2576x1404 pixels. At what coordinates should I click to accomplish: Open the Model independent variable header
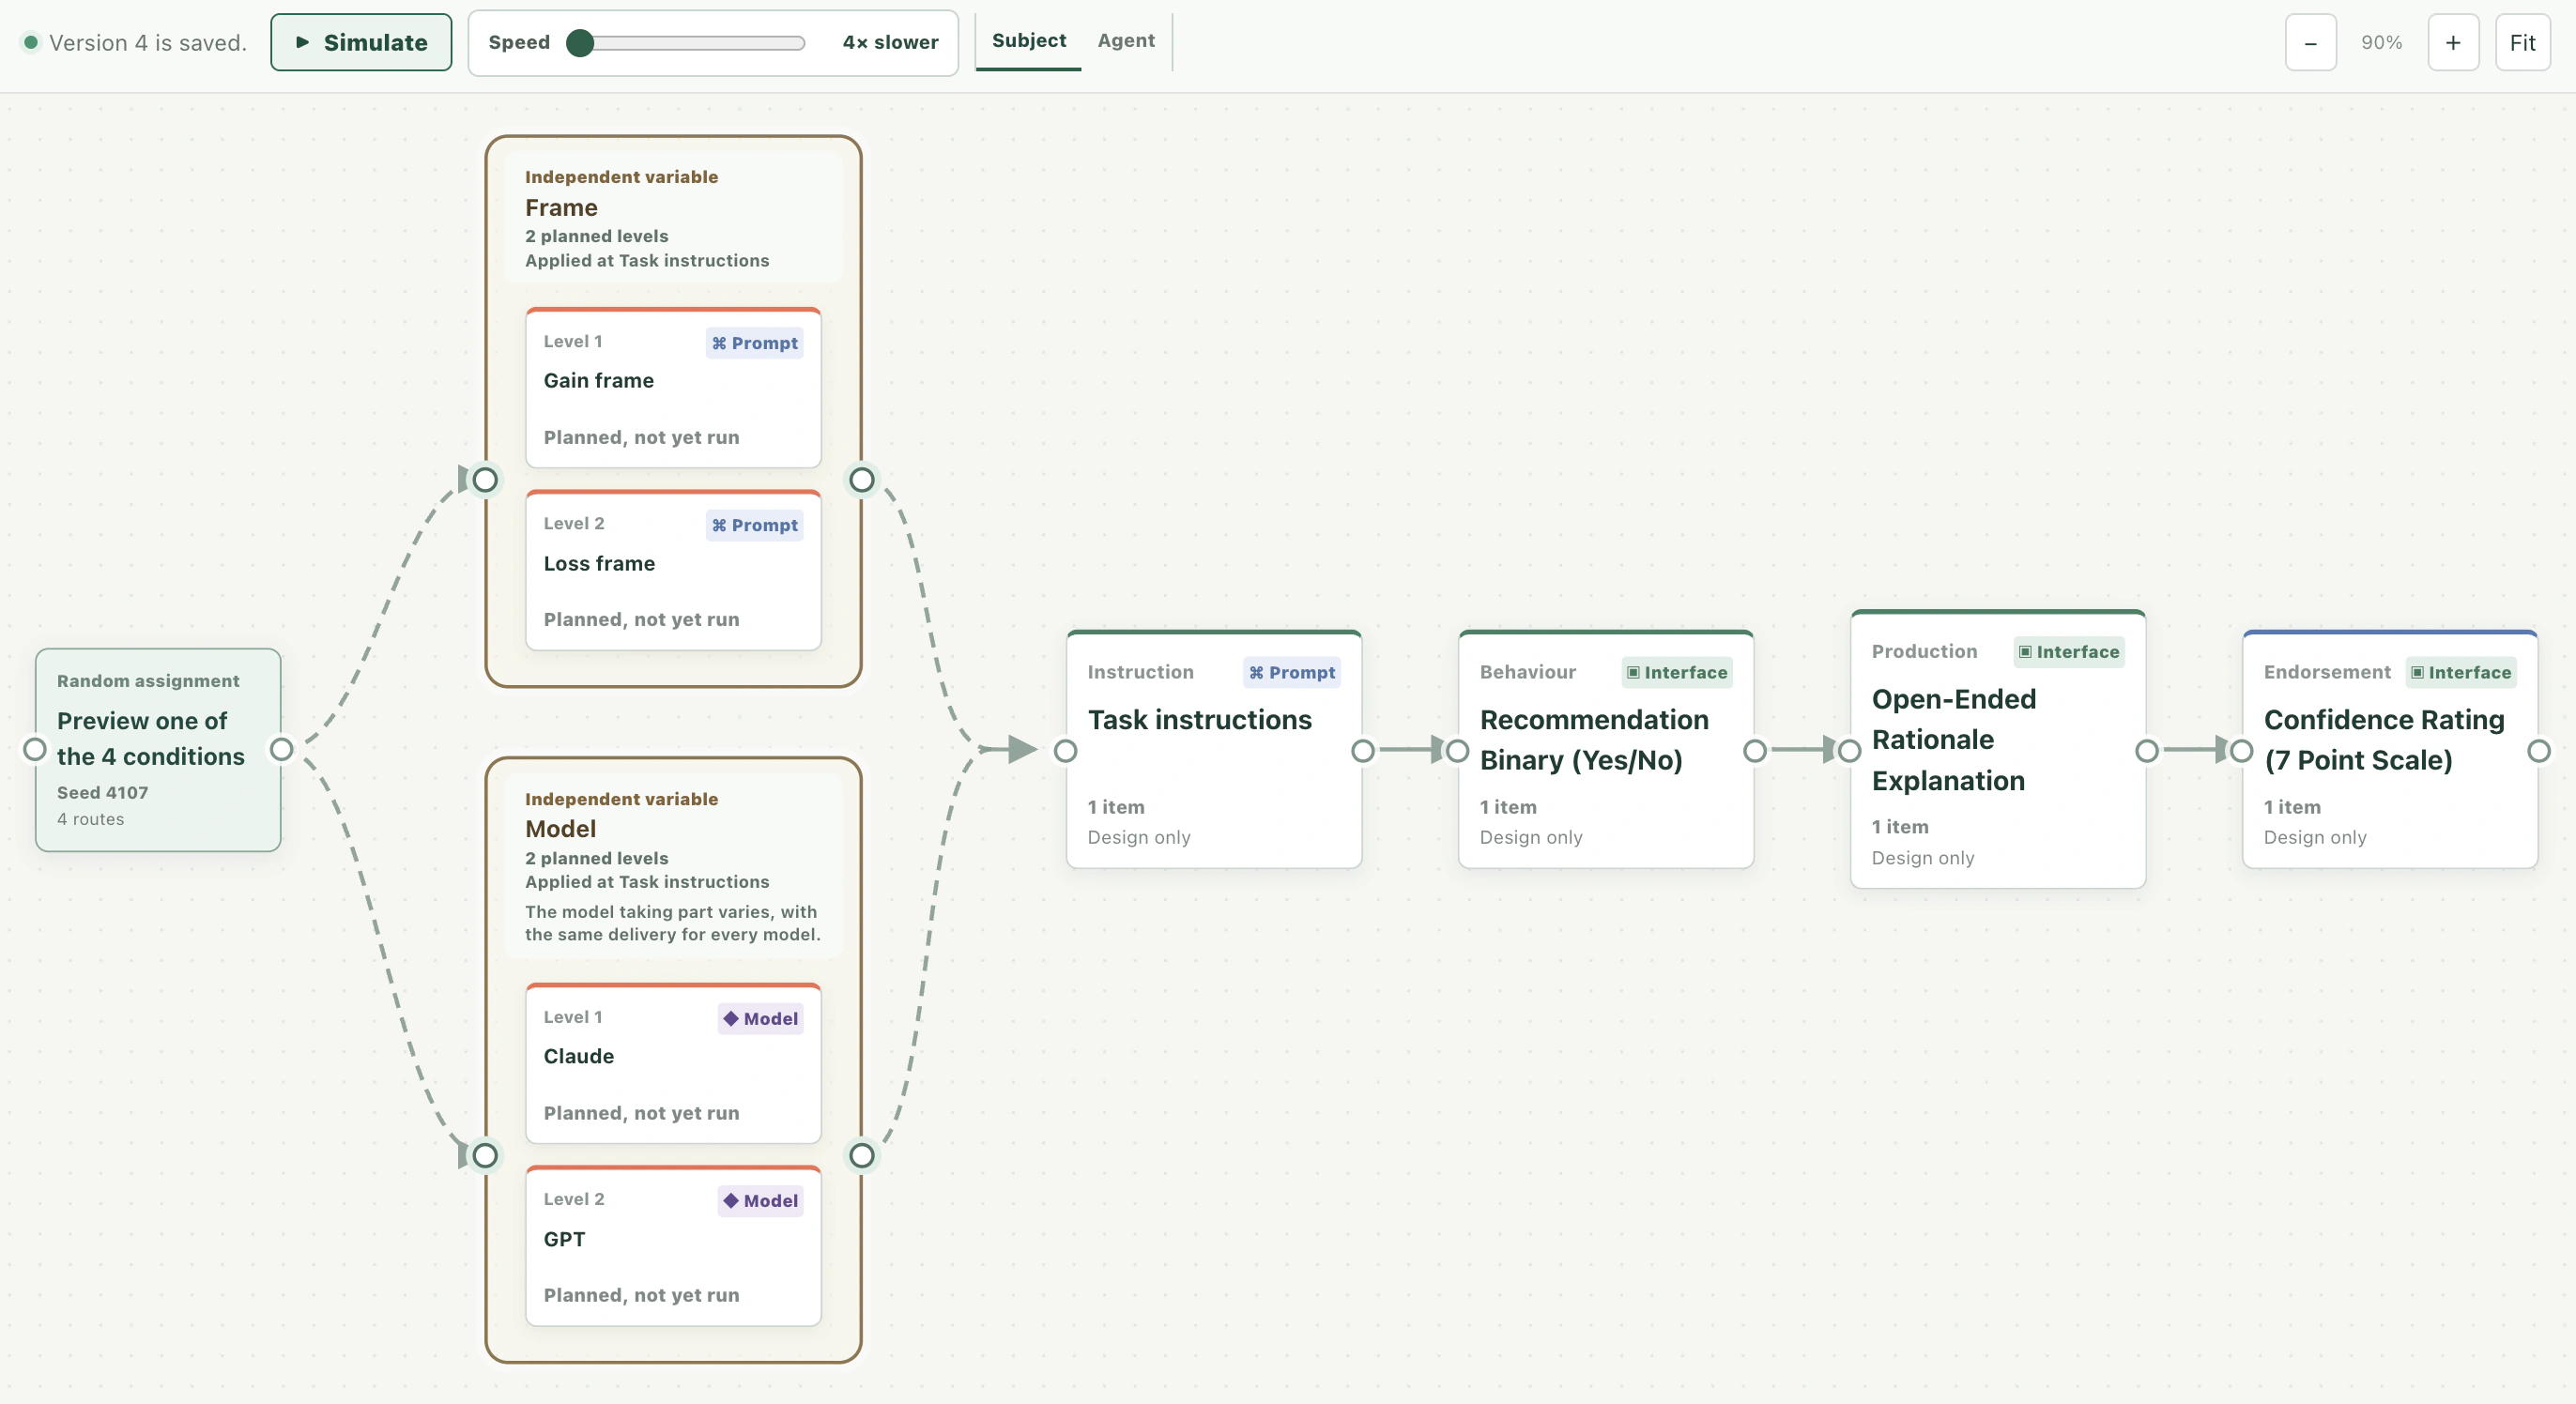[x=673, y=866]
